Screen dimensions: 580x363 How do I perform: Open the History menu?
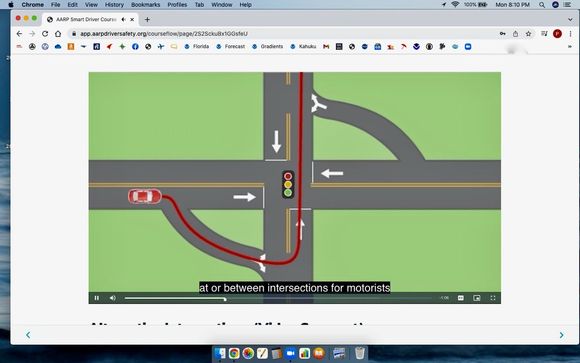pyautogui.click(x=114, y=4)
